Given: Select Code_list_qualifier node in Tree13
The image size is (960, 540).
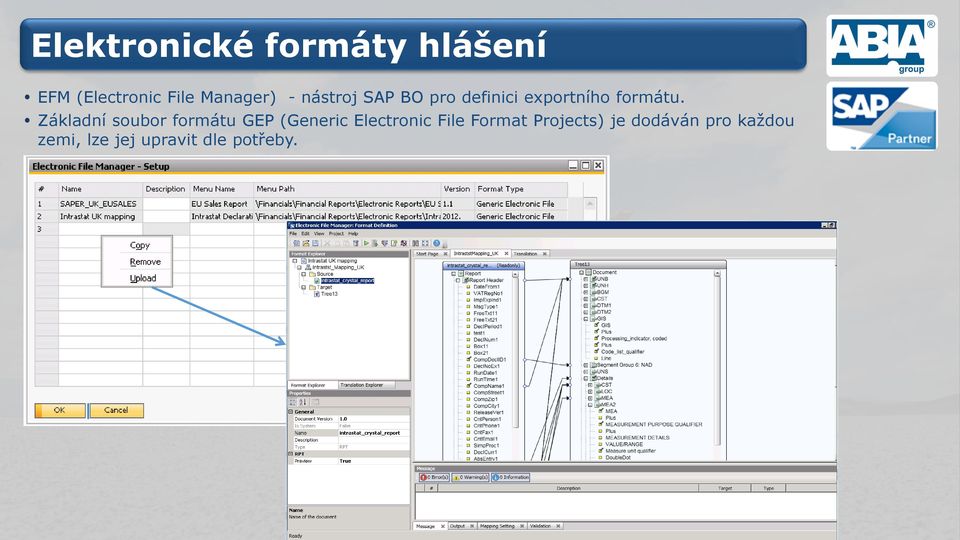Looking at the screenshot, I should coord(623,351).
